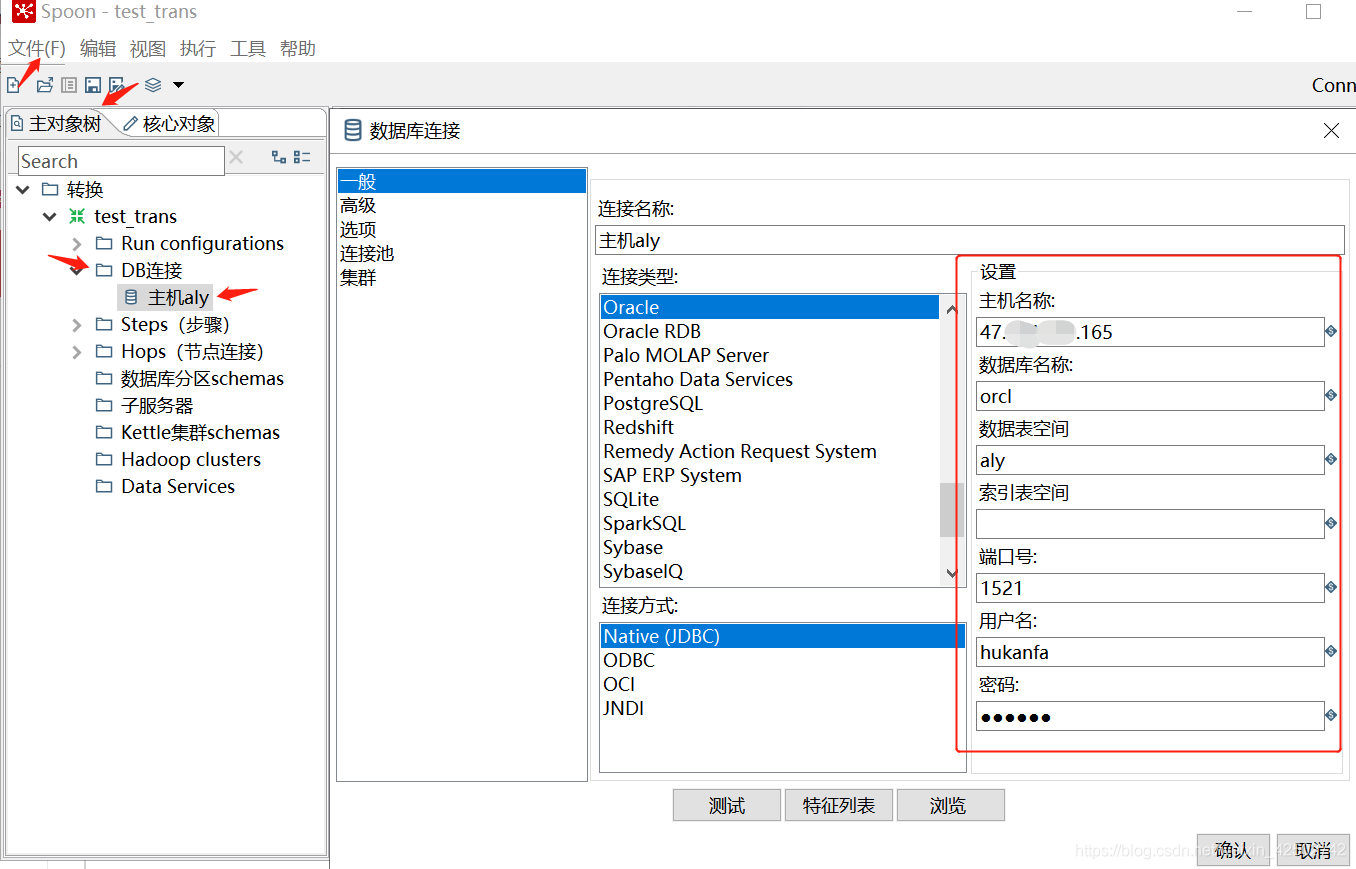Collapse the test_trans tree node
Screen dimensions: 1356x869
(x=49, y=216)
